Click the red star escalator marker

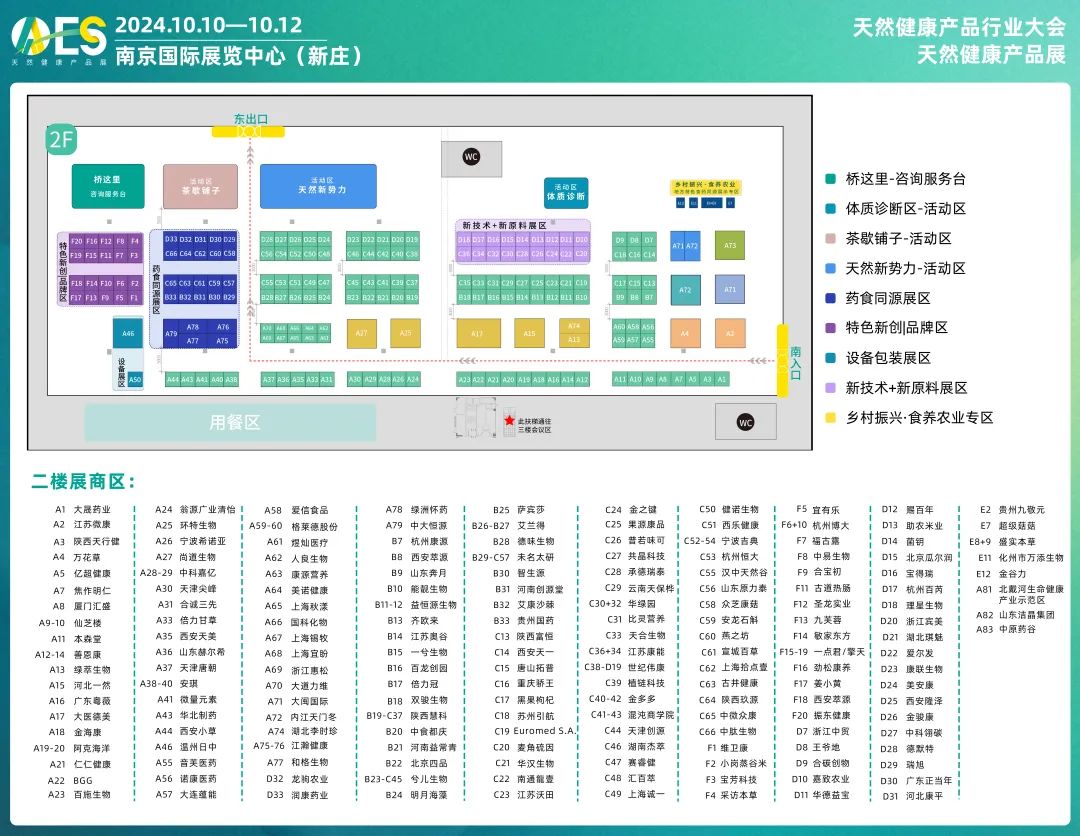(509, 420)
